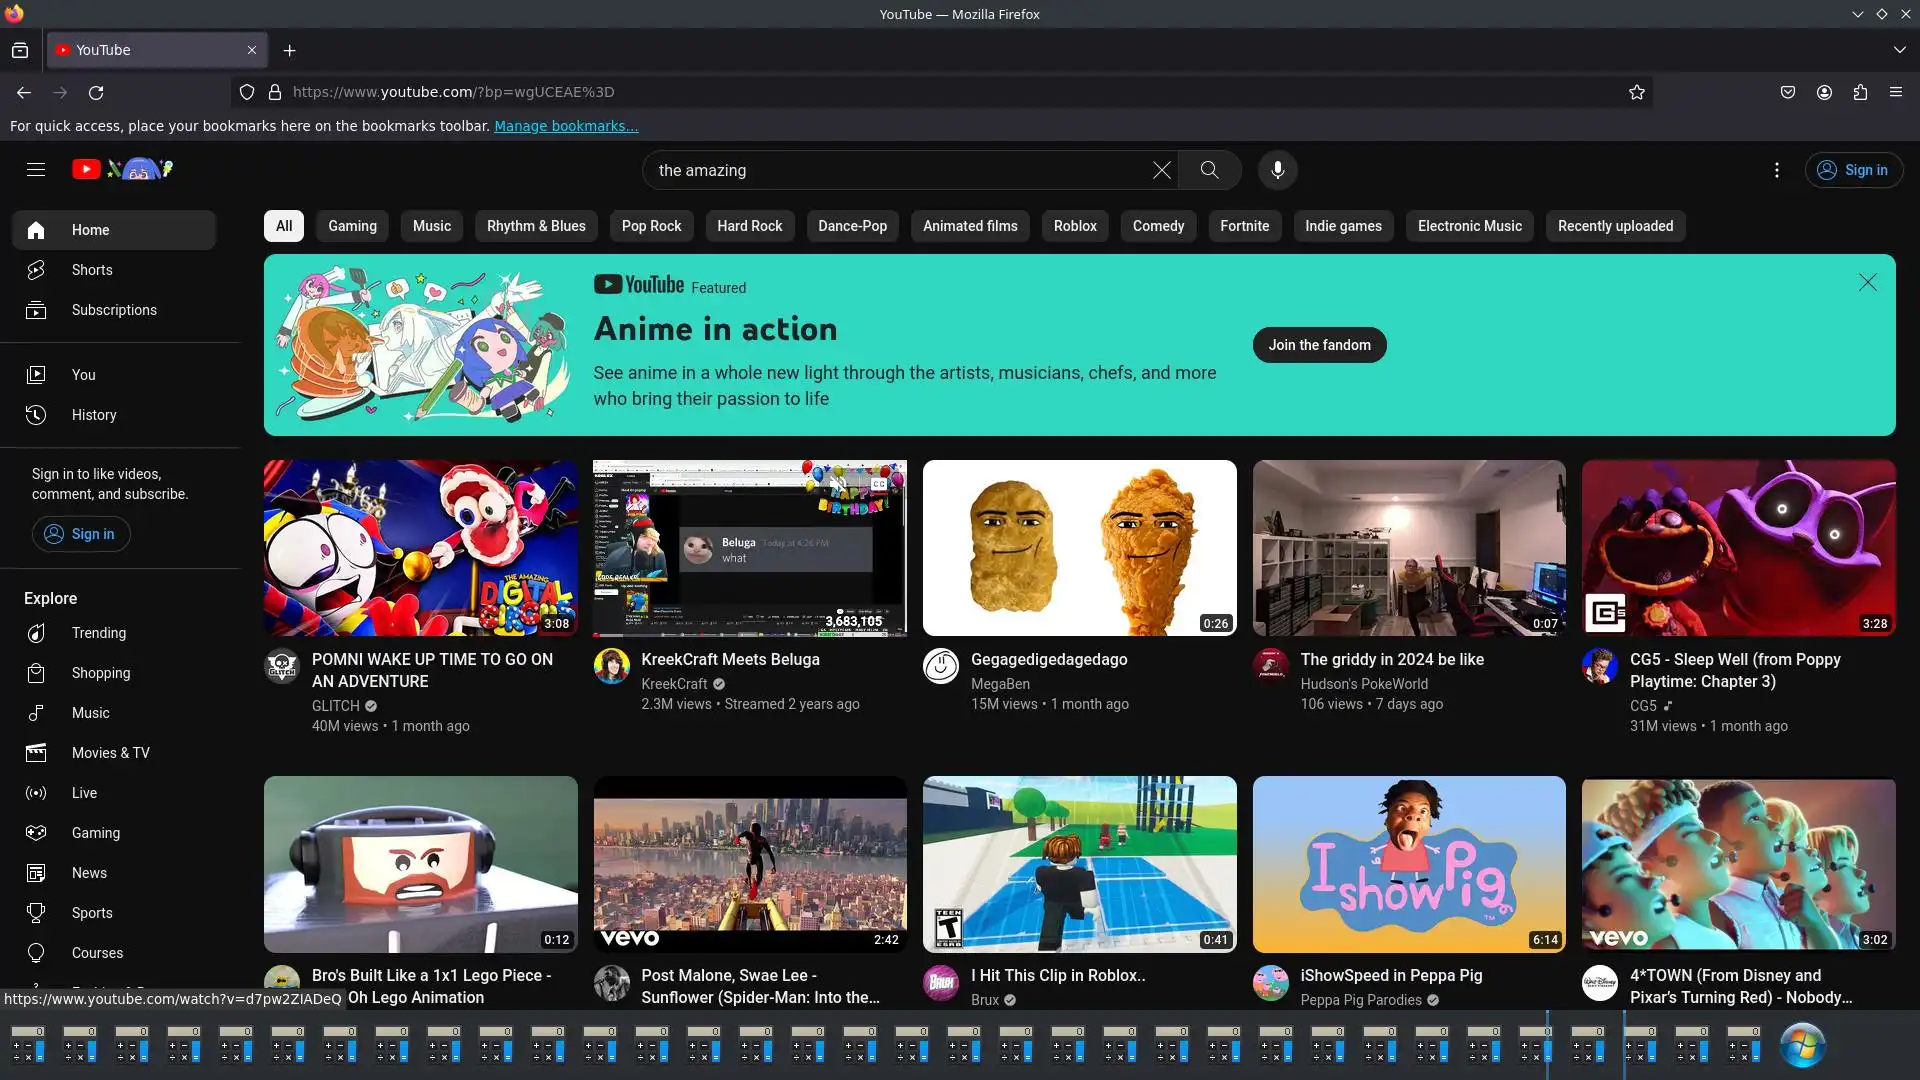List all tabs dropdown arrow

[x=1898, y=50]
